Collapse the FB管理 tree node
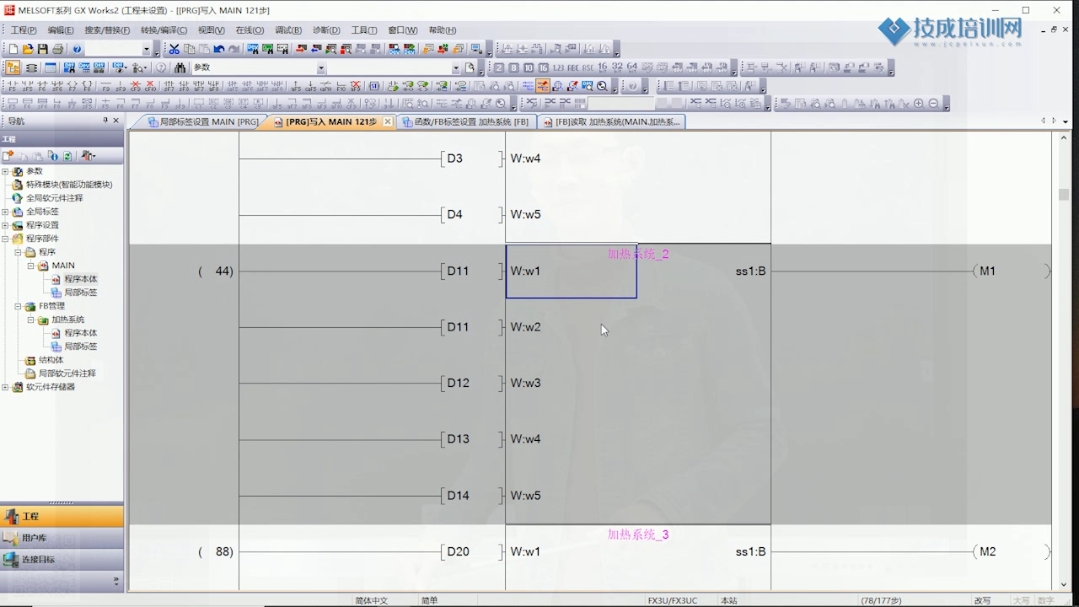The height and width of the screenshot is (607, 1079). tap(18, 306)
